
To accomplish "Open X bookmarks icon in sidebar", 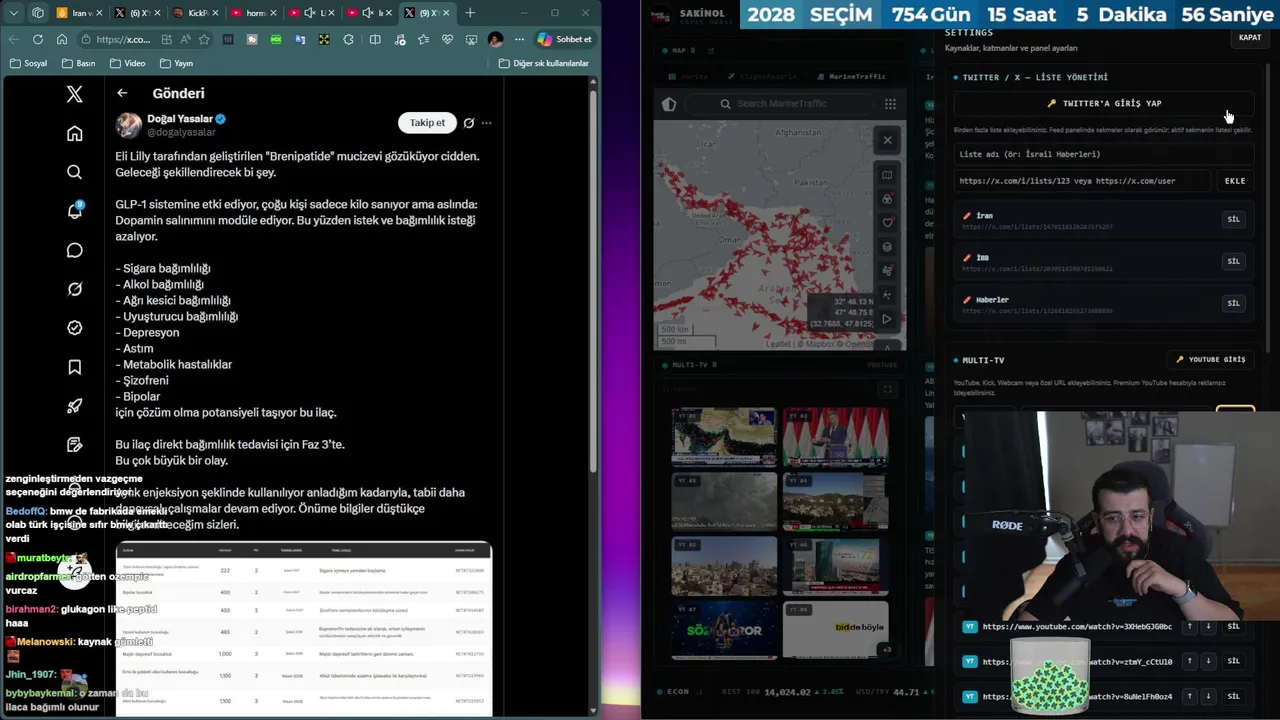I will [x=74, y=367].
